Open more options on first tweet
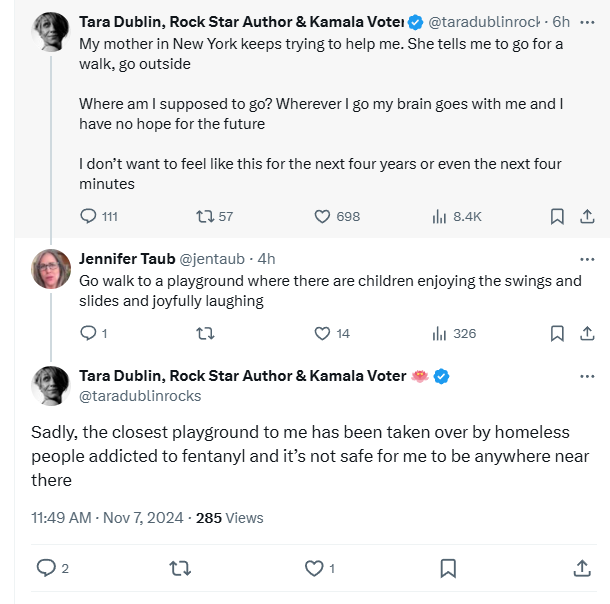Viewport: 610px width, 604px height. tap(587, 21)
